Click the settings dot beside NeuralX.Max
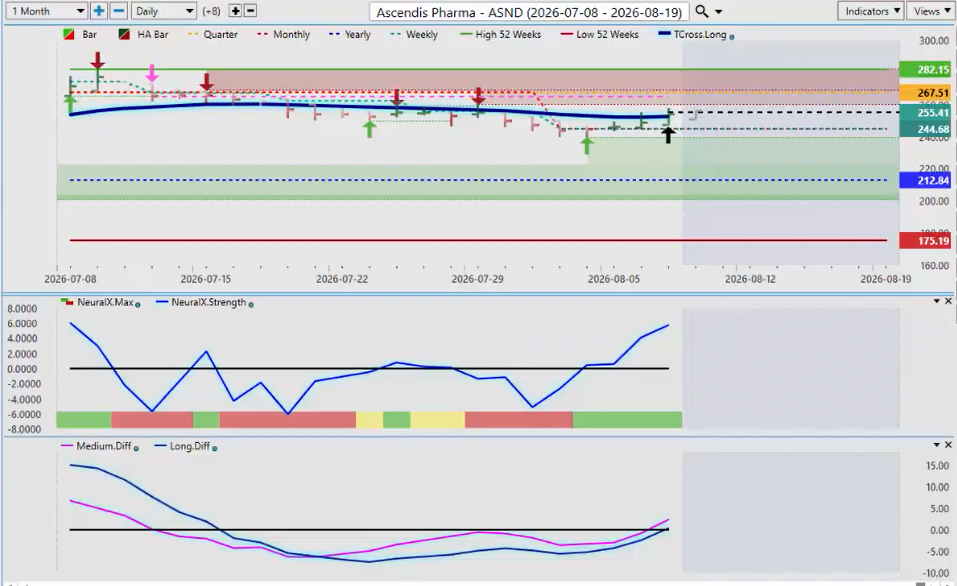 click(138, 304)
